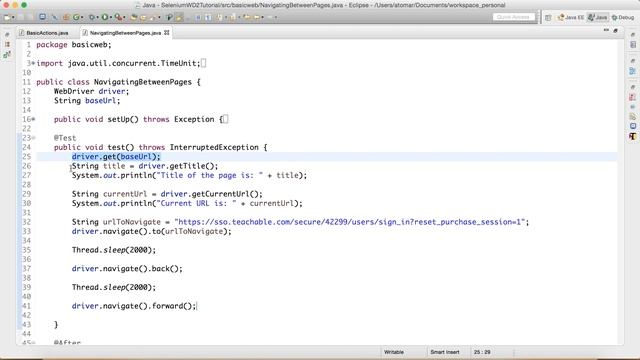Click the green New Java Class icon
The height and width of the screenshot is (360, 640).
(x=76, y=17)
